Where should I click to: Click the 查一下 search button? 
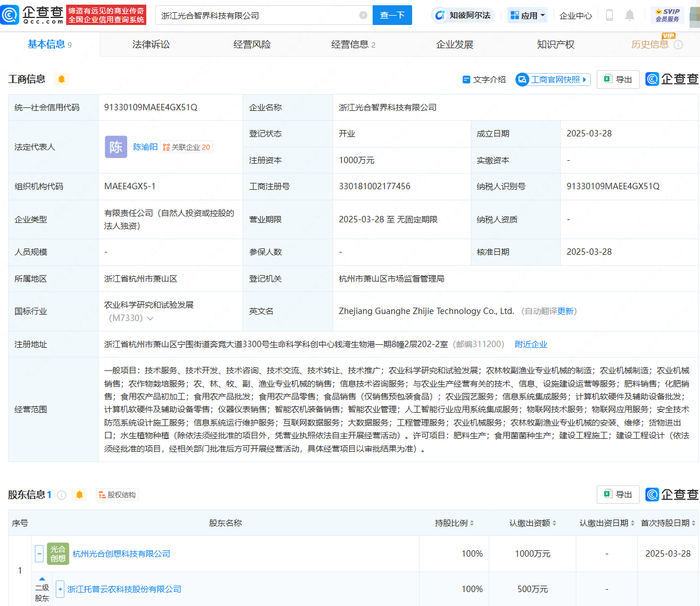(x=392, y=15)
